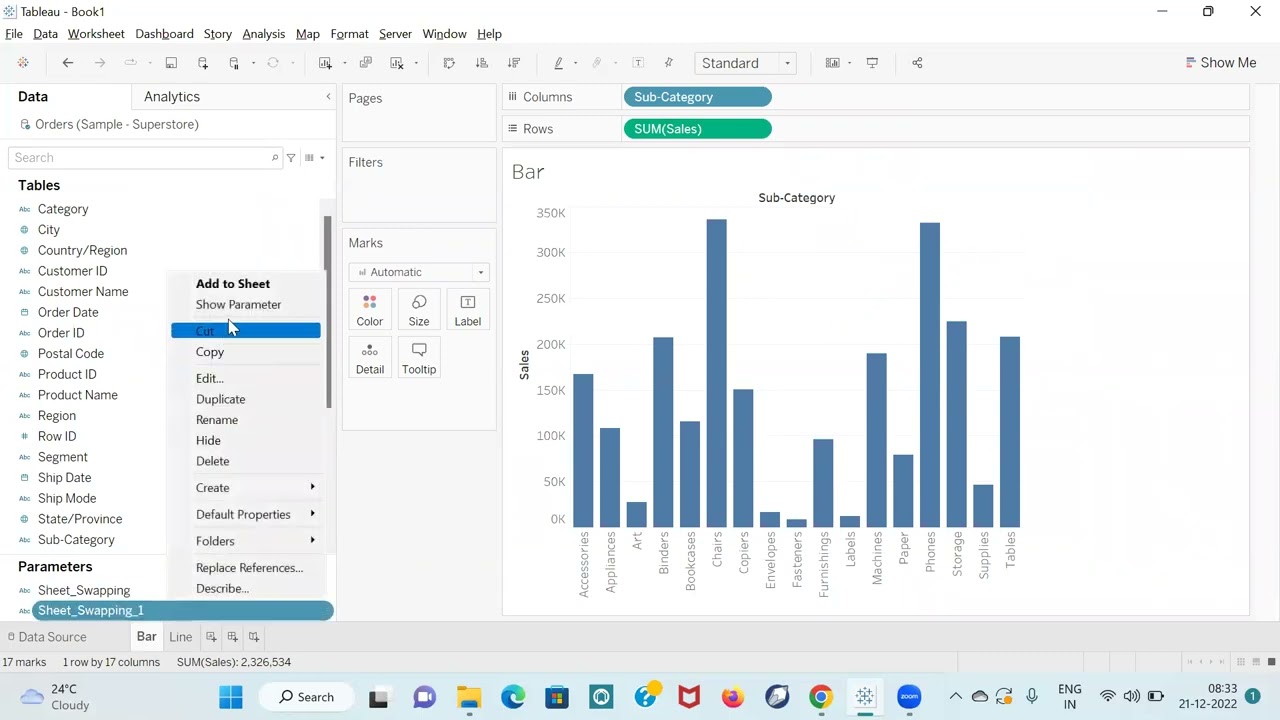1280x720 pixels.
Task: Click the Share workbook icon
Action: point(917,63)
